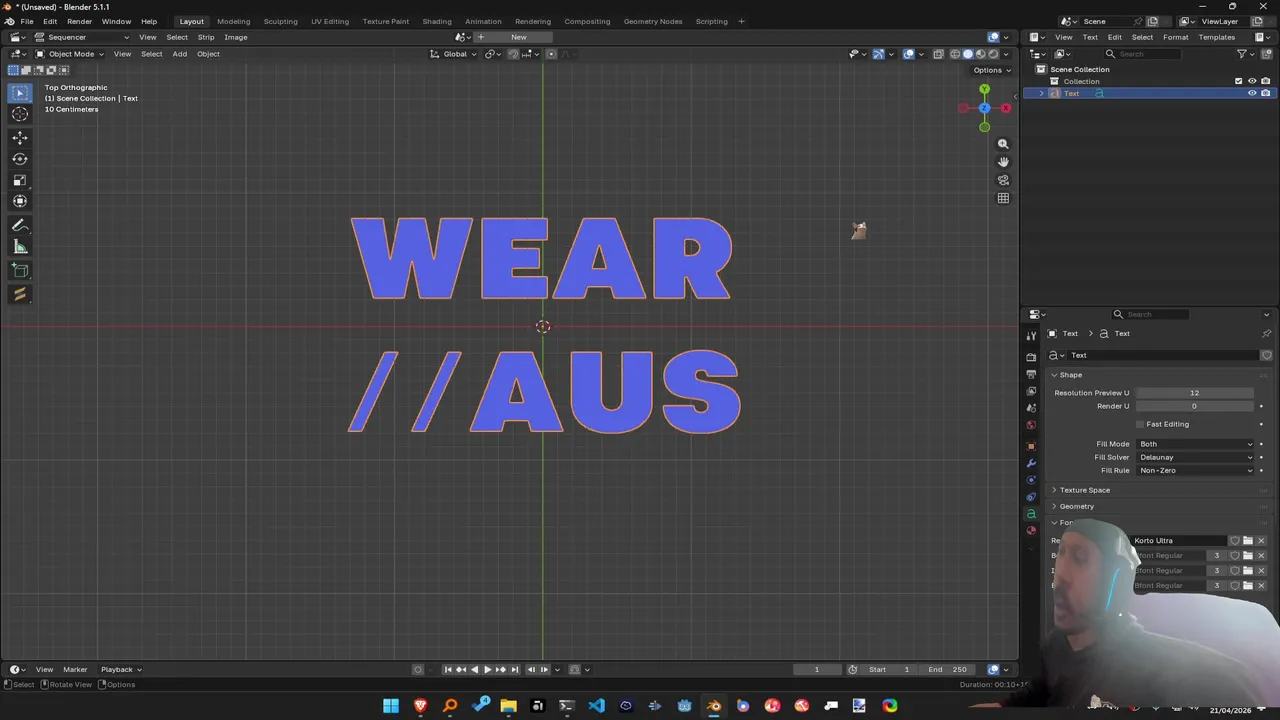Activate the Cursor tool in toolbar
Screen dimensions: 1280x720
[19, 115]
